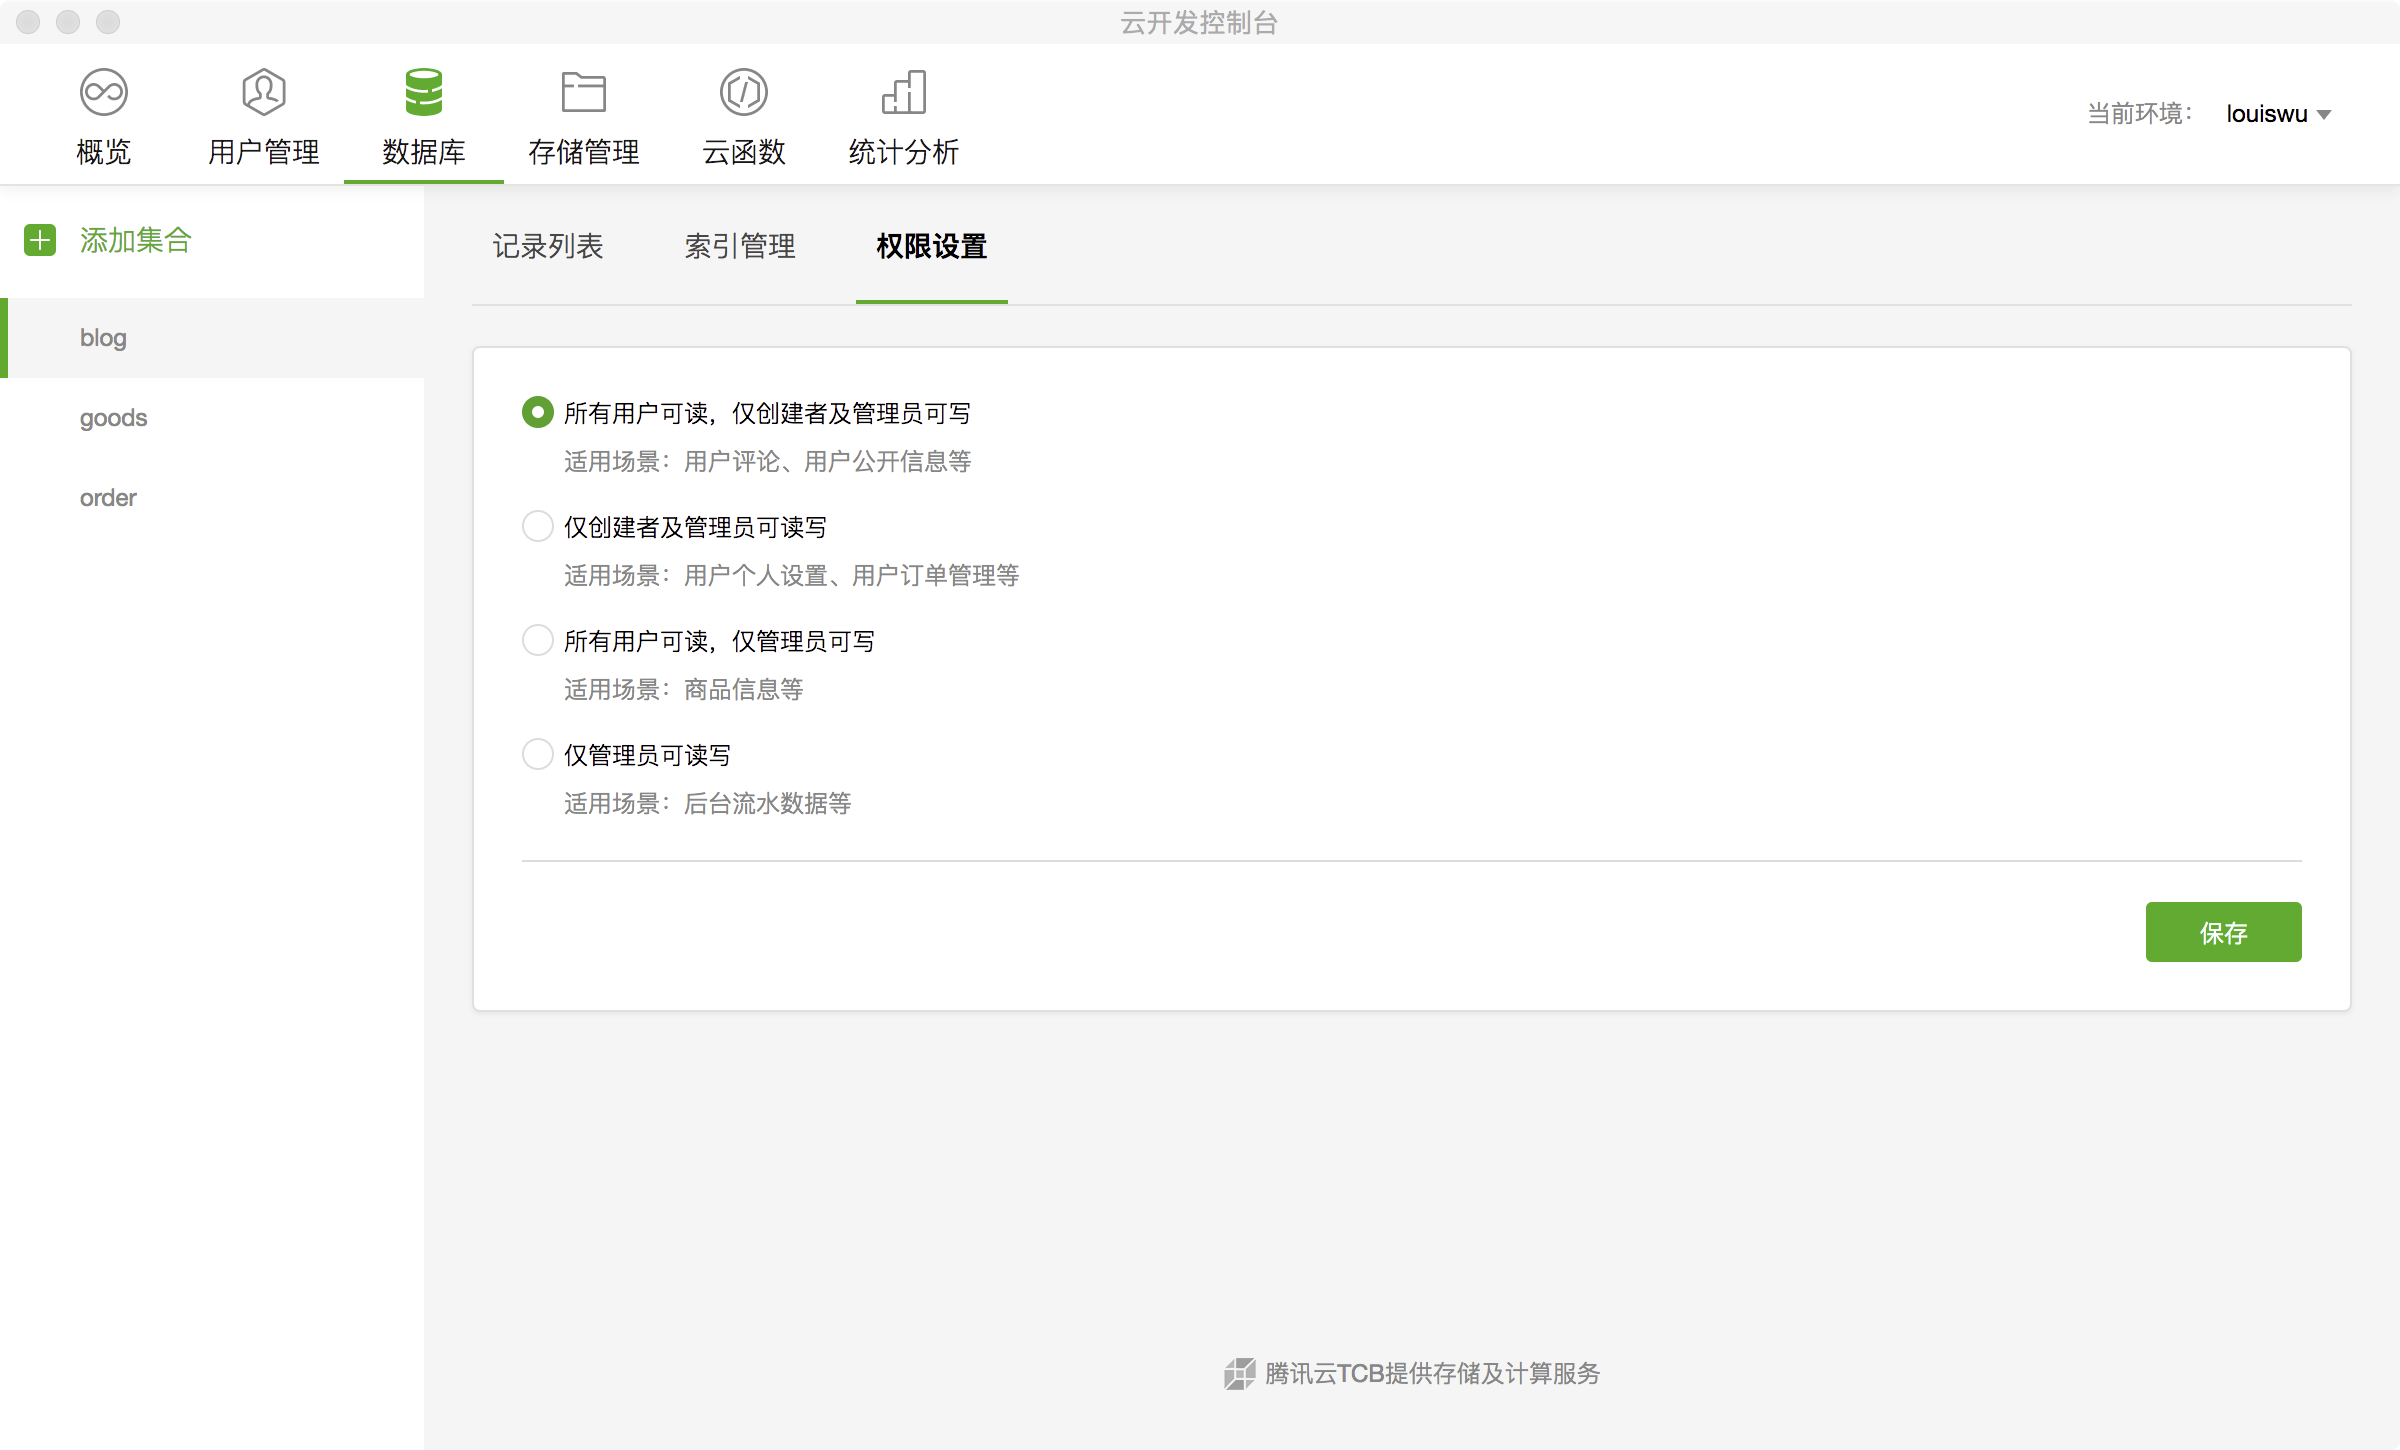Switch to the Index Management (索引管理) tab
2400x1450 pixels.
pos(740,246)
